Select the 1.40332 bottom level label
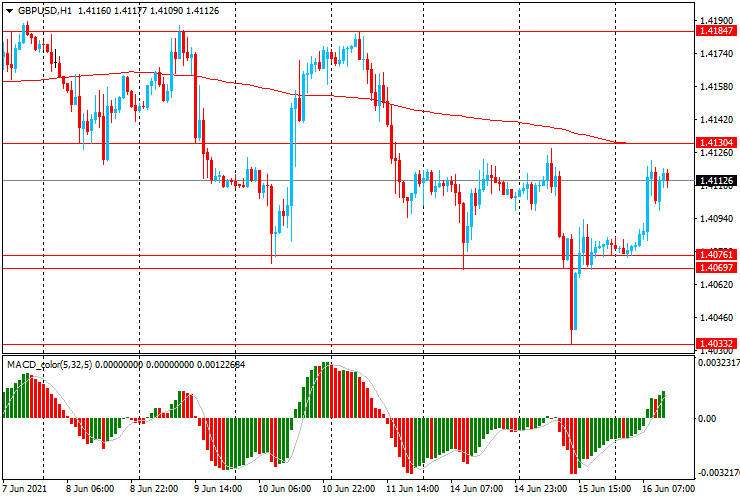 coord(716,344)
